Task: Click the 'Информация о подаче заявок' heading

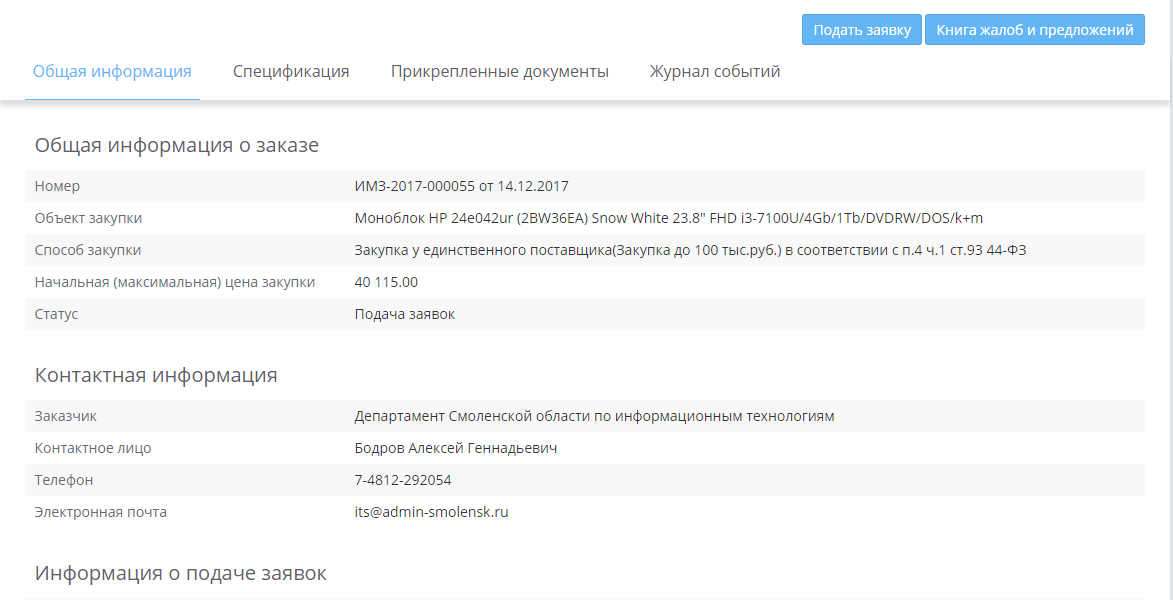Action: tap(180, 573)
